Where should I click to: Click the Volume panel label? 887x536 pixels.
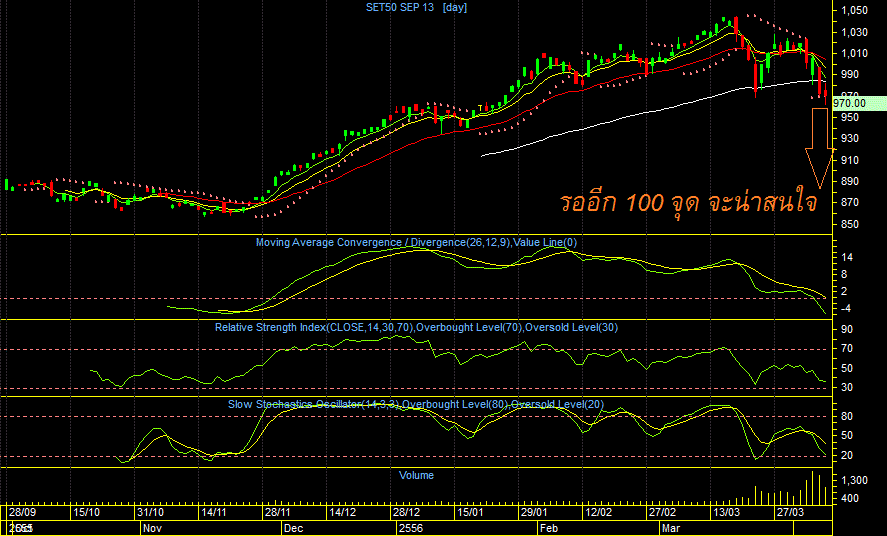(x=416, y=476)
